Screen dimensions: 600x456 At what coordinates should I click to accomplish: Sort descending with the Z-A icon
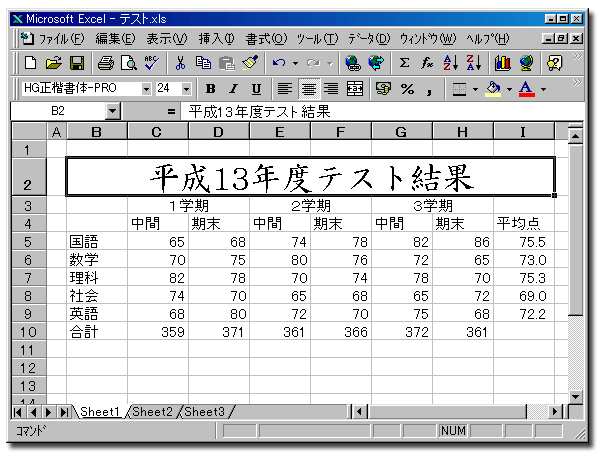tap(474, 63)
